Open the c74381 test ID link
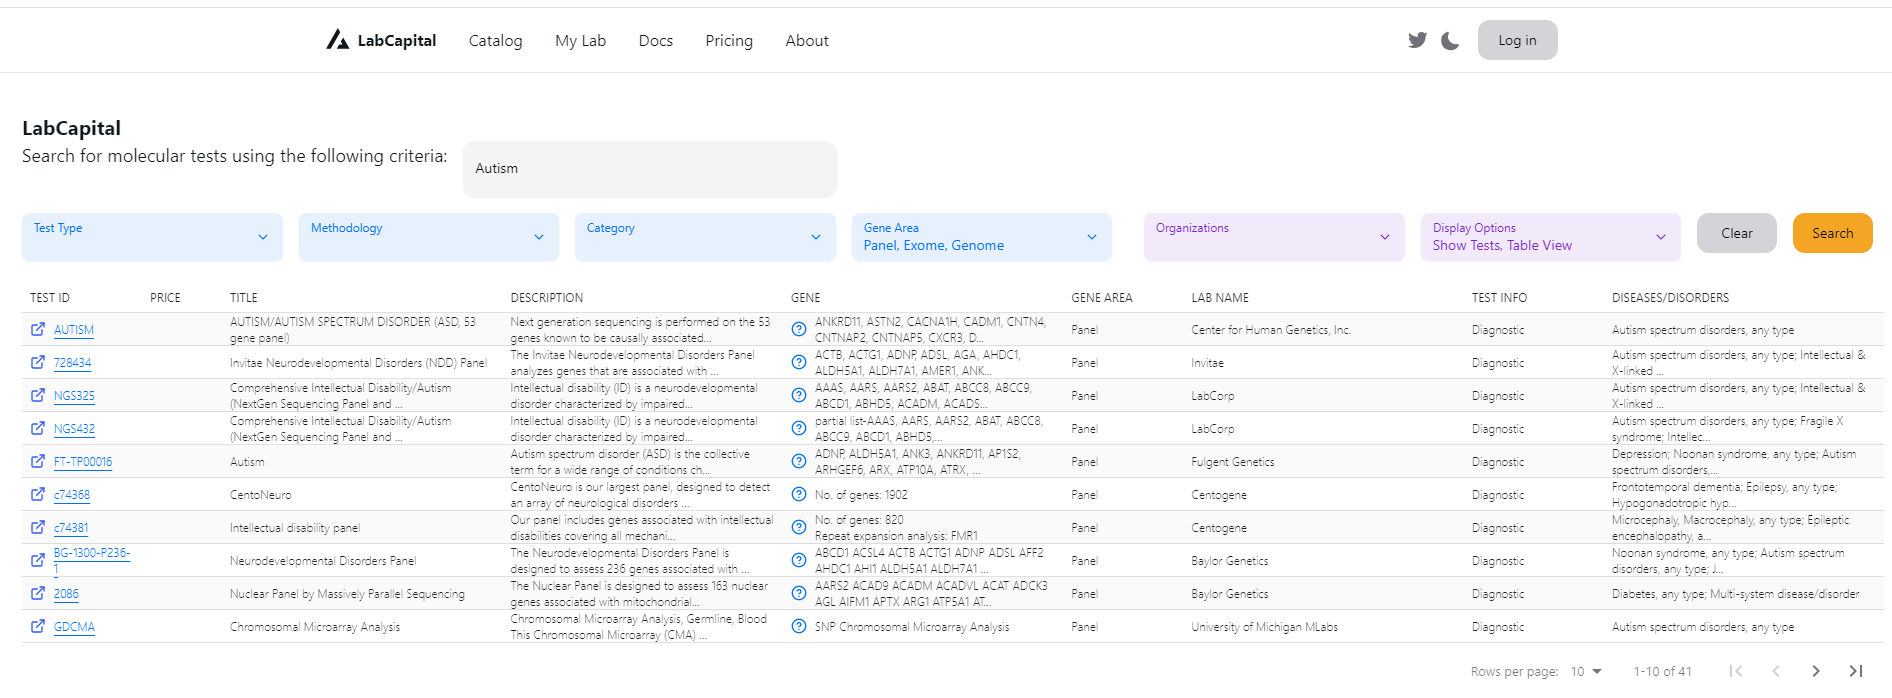 click(71, 528)
